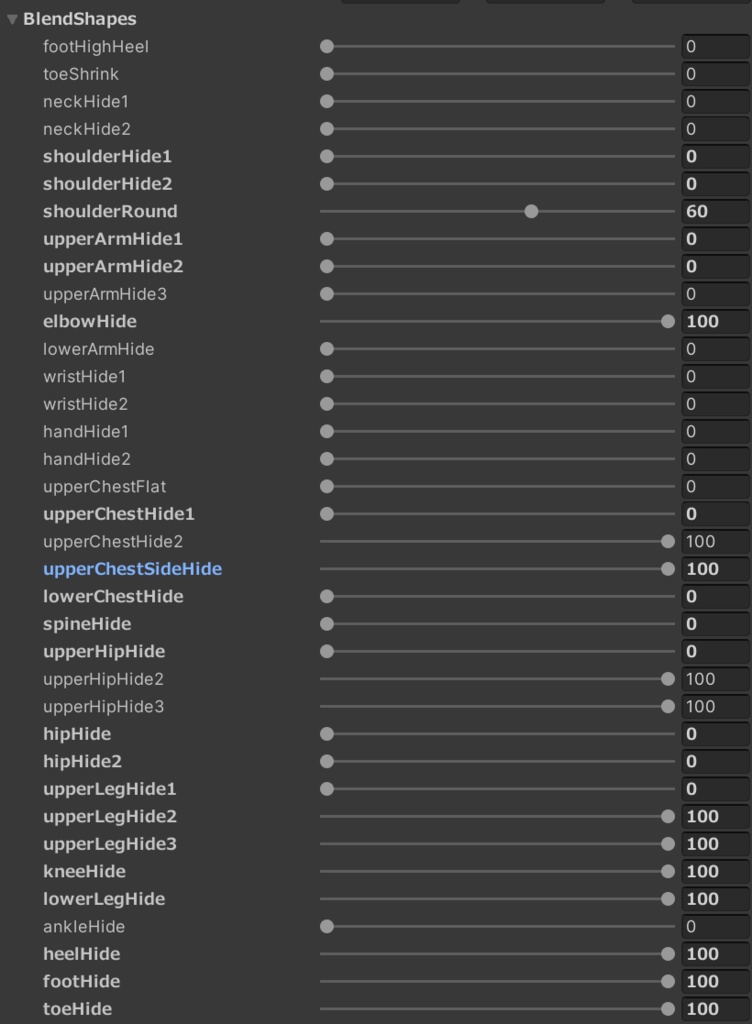This screenshot has width=752, height=1024.
Task: Click the elbowHide slider handle
Action: point(668,321)
